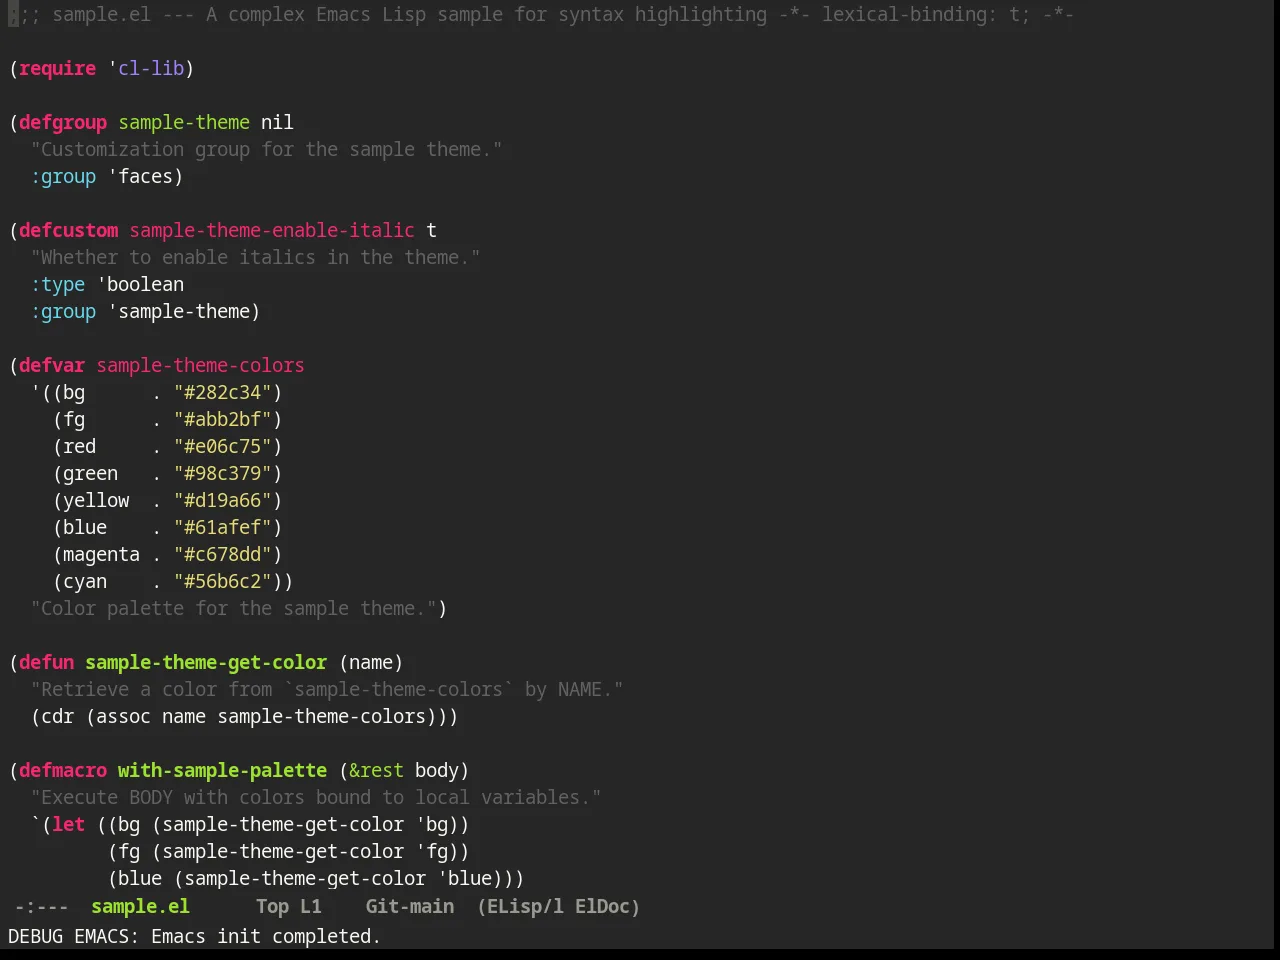Click the sample.el buffer name in mode line
1280x960 pixels.
(x=140, y=906)
